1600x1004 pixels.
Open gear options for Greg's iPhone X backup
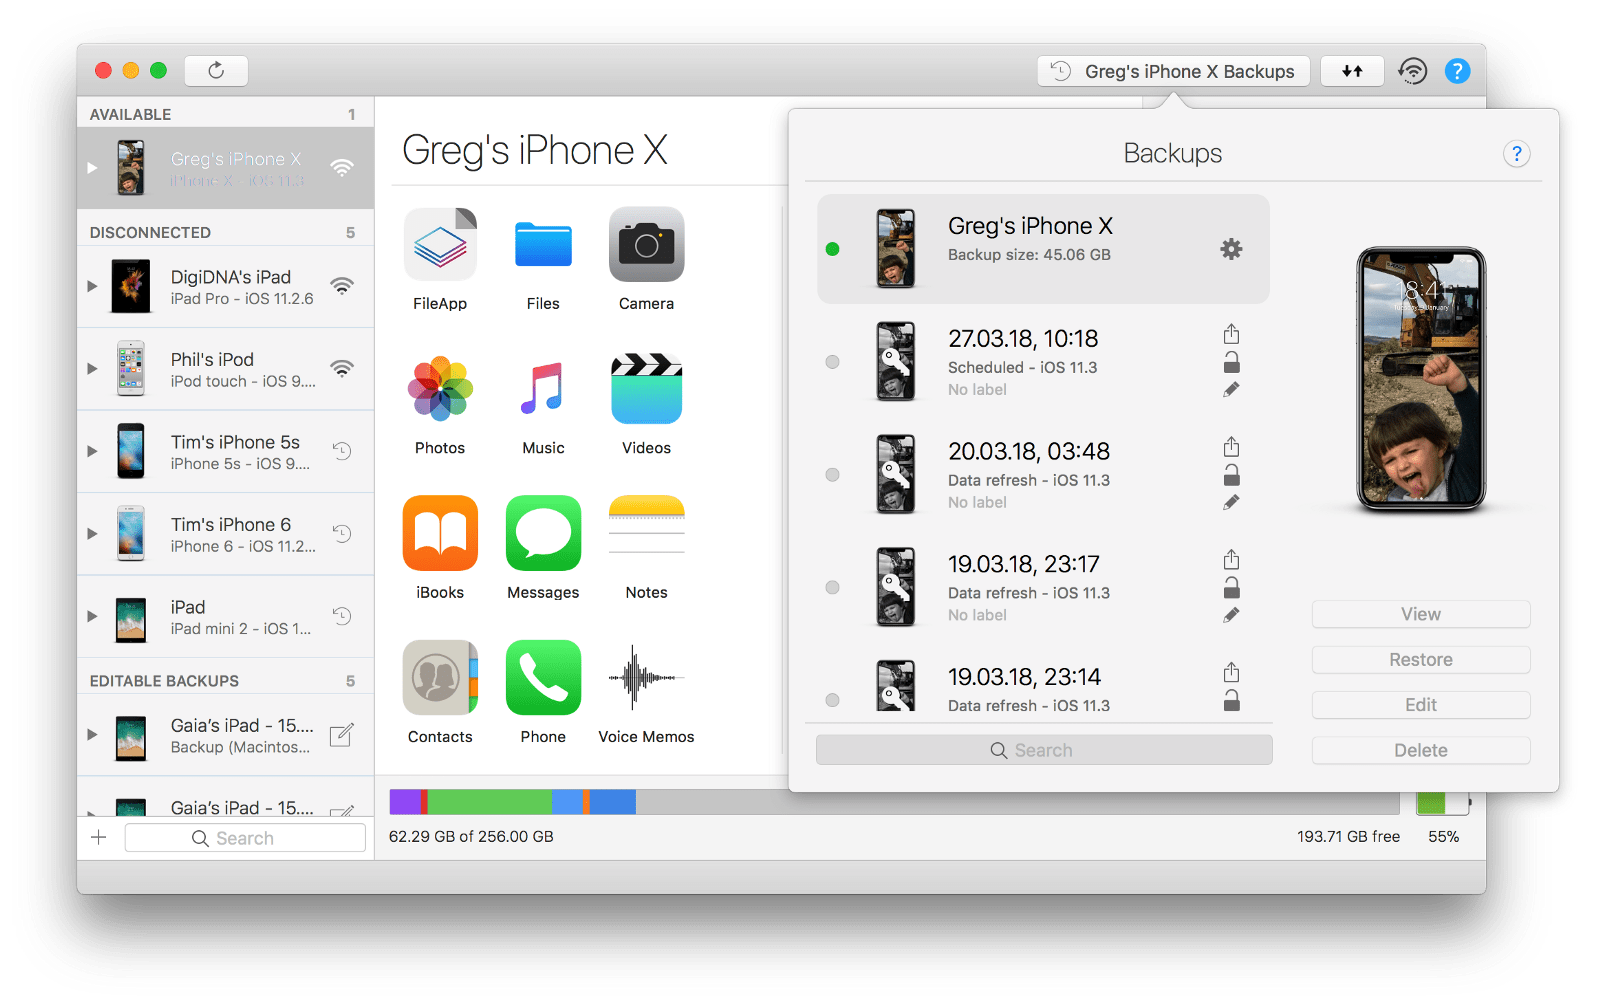1231,249
